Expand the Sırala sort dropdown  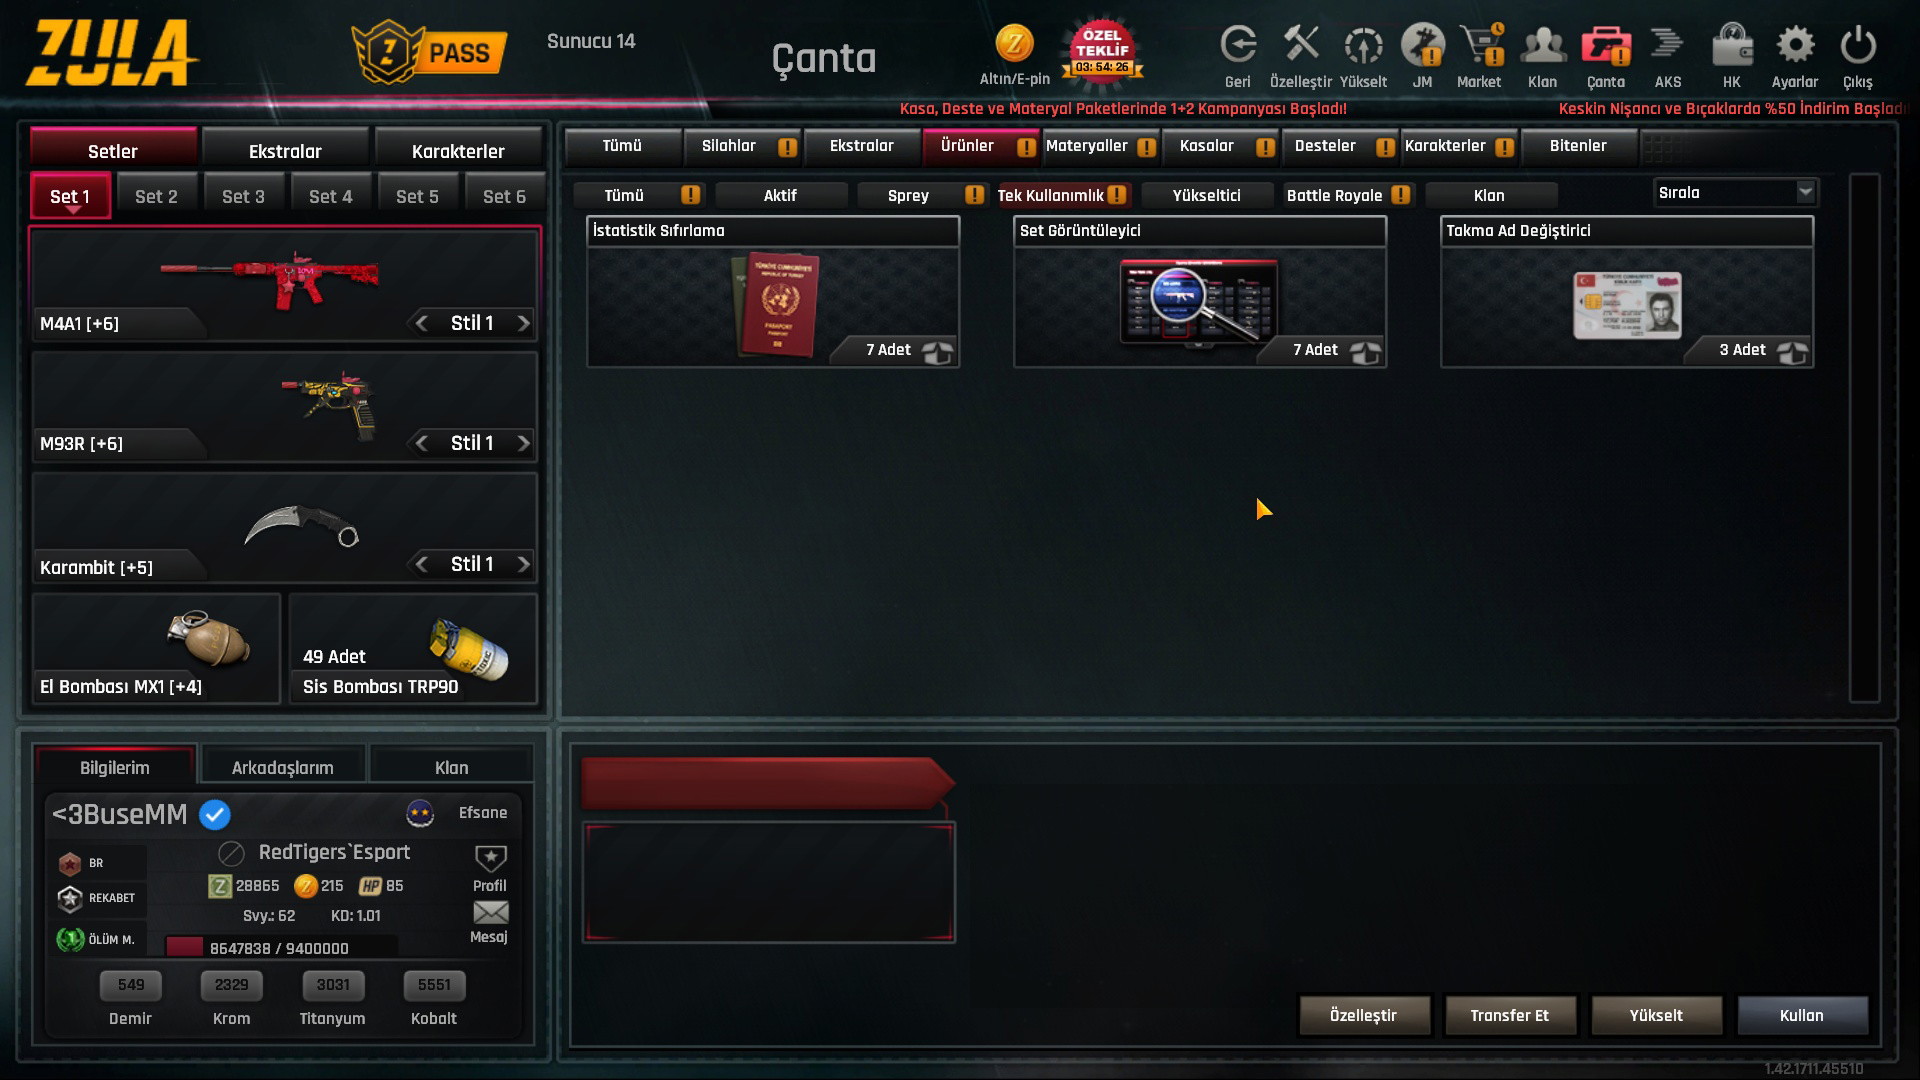tap(1736, 193)
